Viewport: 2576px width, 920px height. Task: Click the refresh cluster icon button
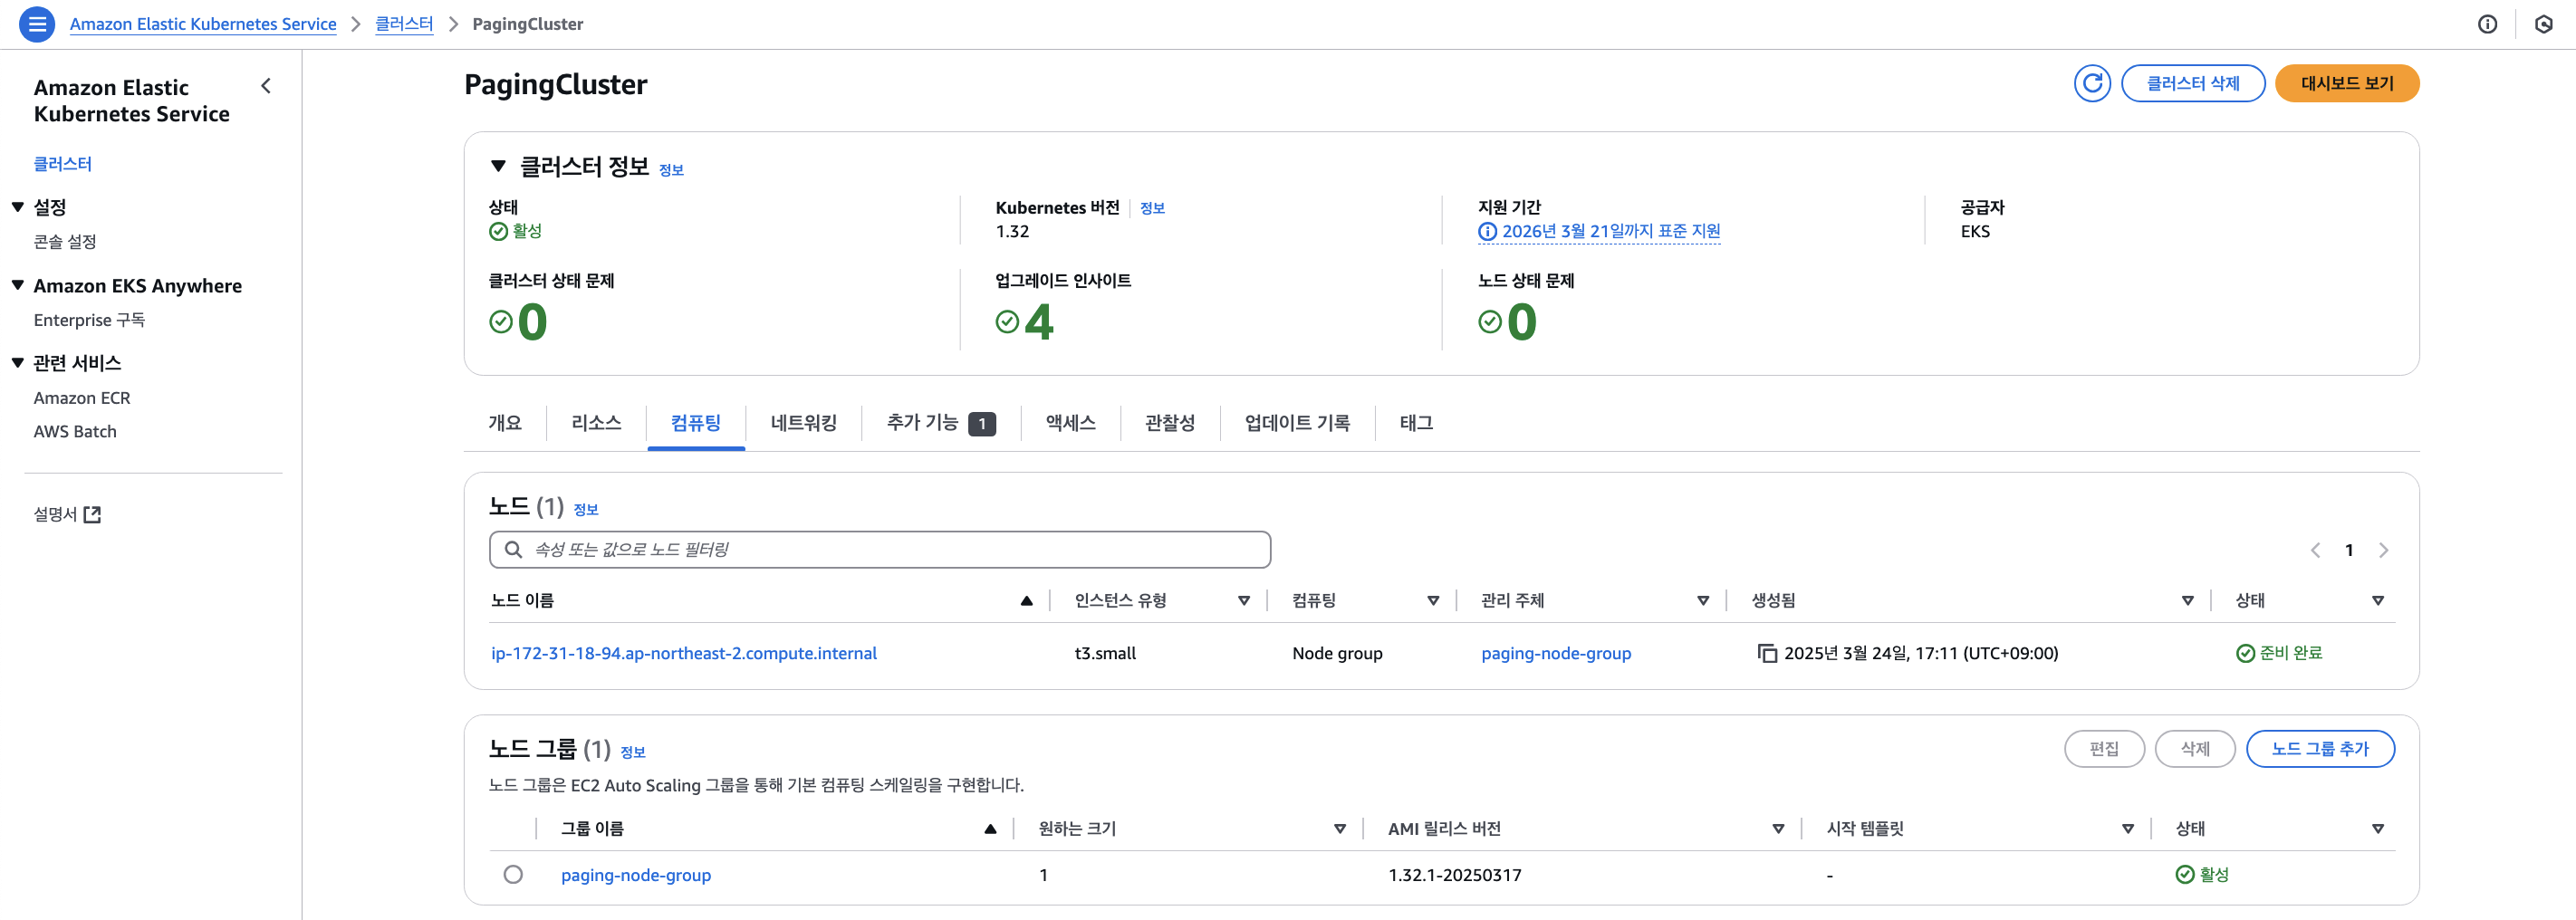click(2091, 83)
